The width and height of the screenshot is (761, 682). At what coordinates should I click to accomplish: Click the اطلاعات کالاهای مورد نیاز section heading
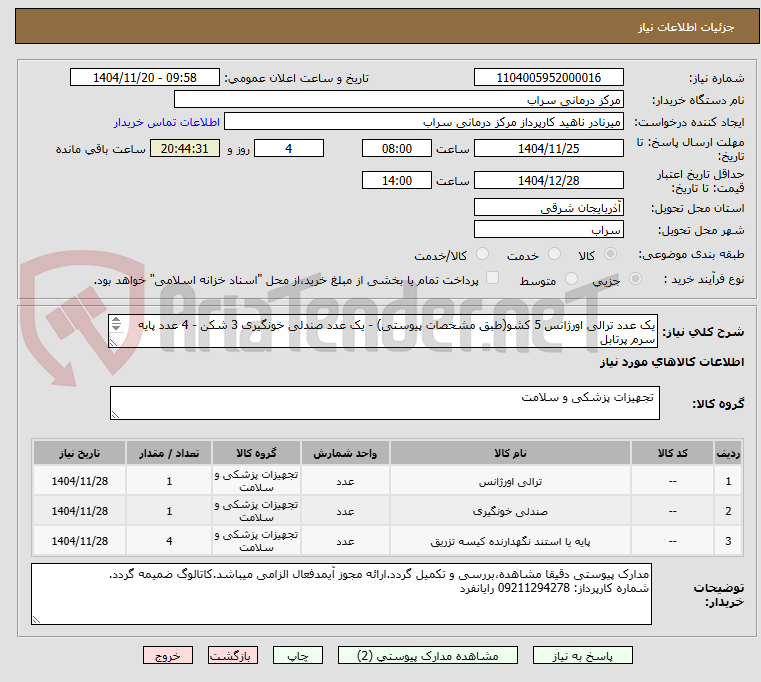click(x=672, y=362)
